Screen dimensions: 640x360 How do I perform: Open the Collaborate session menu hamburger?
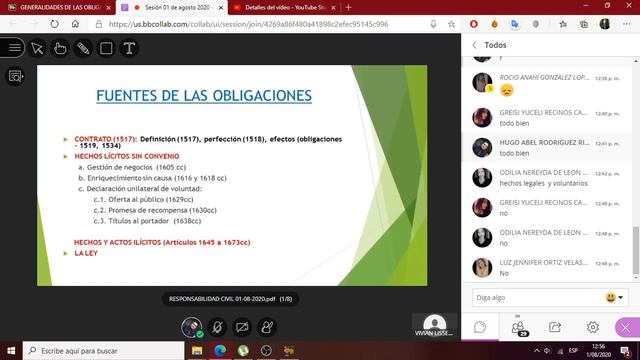point(15,48)
